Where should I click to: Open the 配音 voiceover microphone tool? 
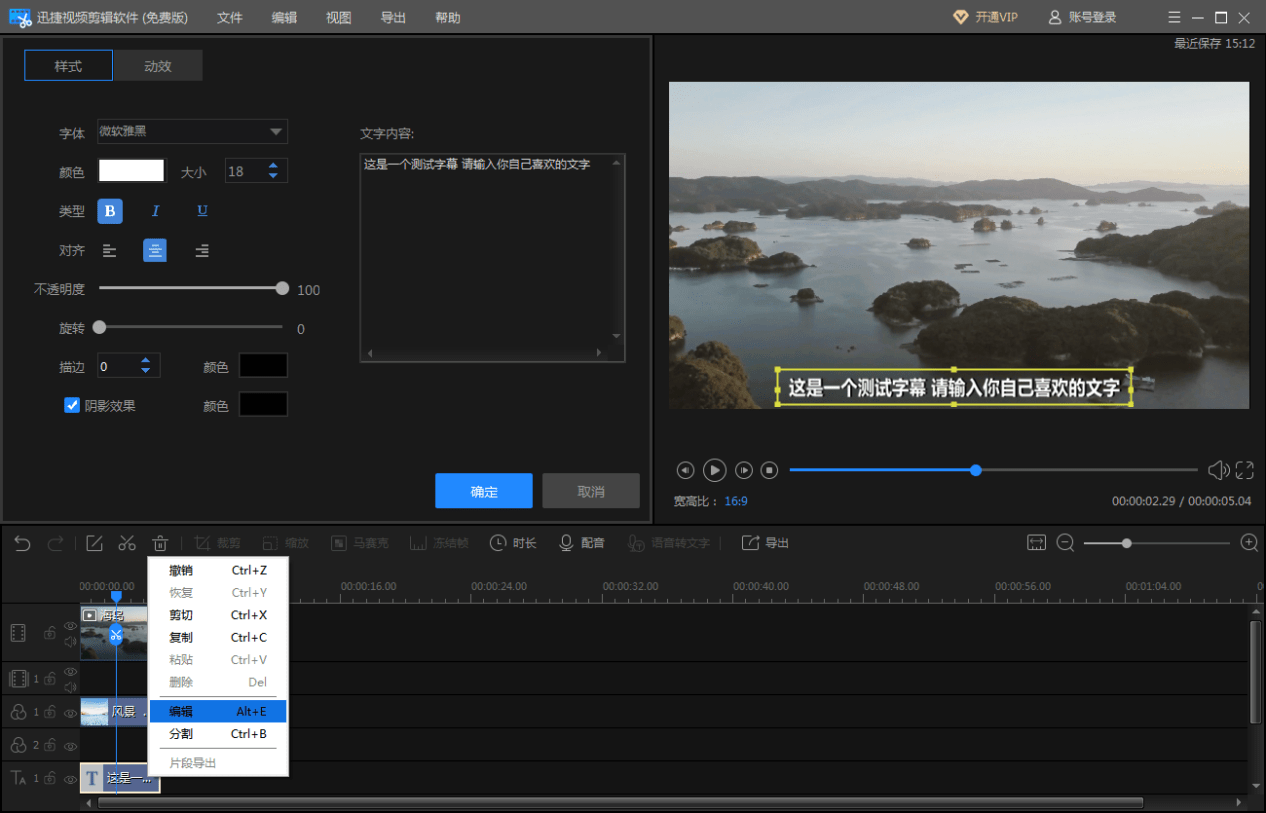tap(581, 543)
